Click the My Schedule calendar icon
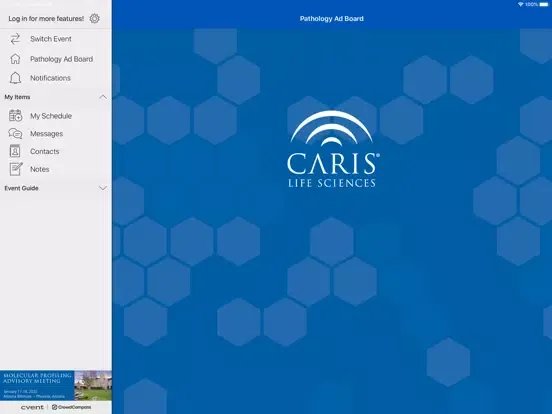The image size is (552, 414). click(x=15, y=115)
